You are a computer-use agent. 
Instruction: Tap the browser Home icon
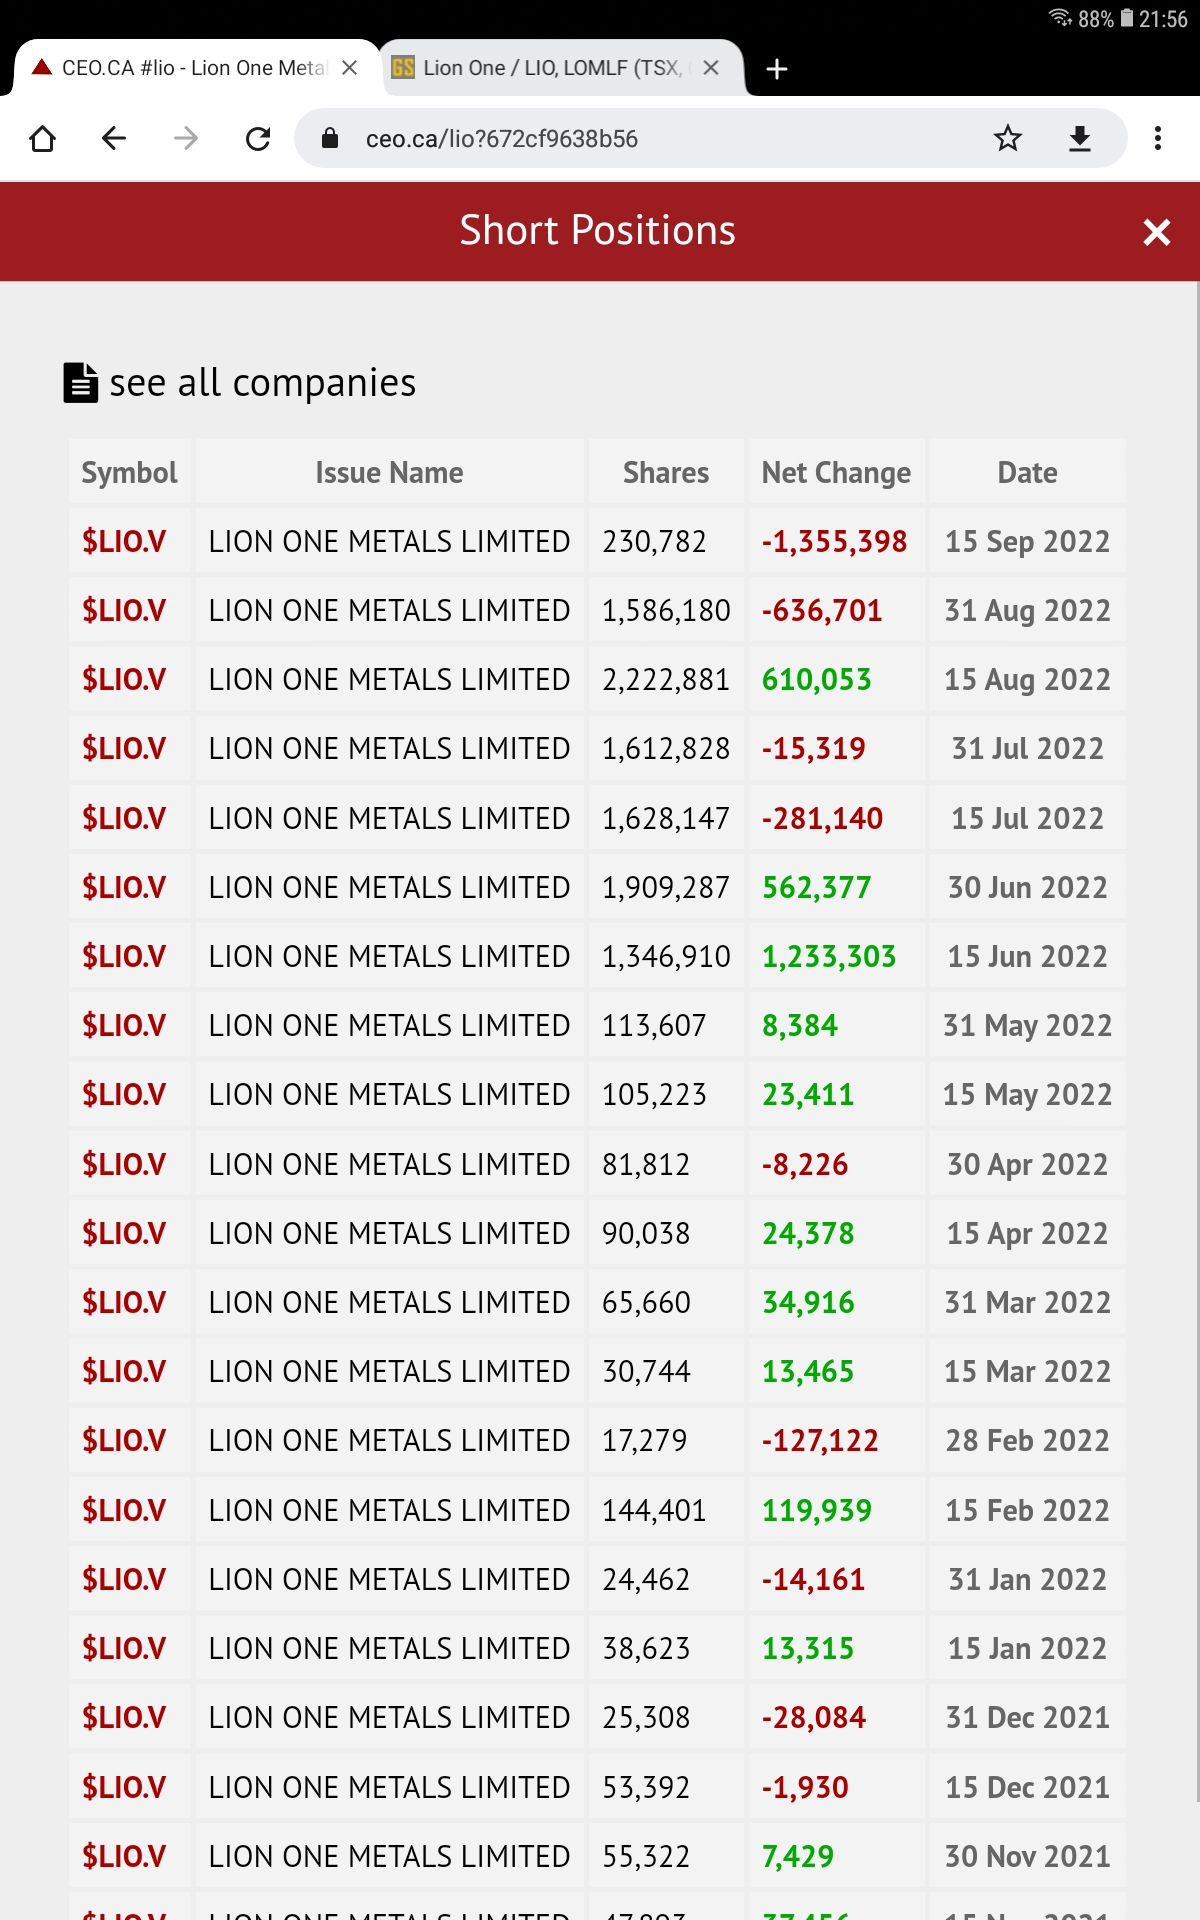pyautogui.click(x=43, y=138)
